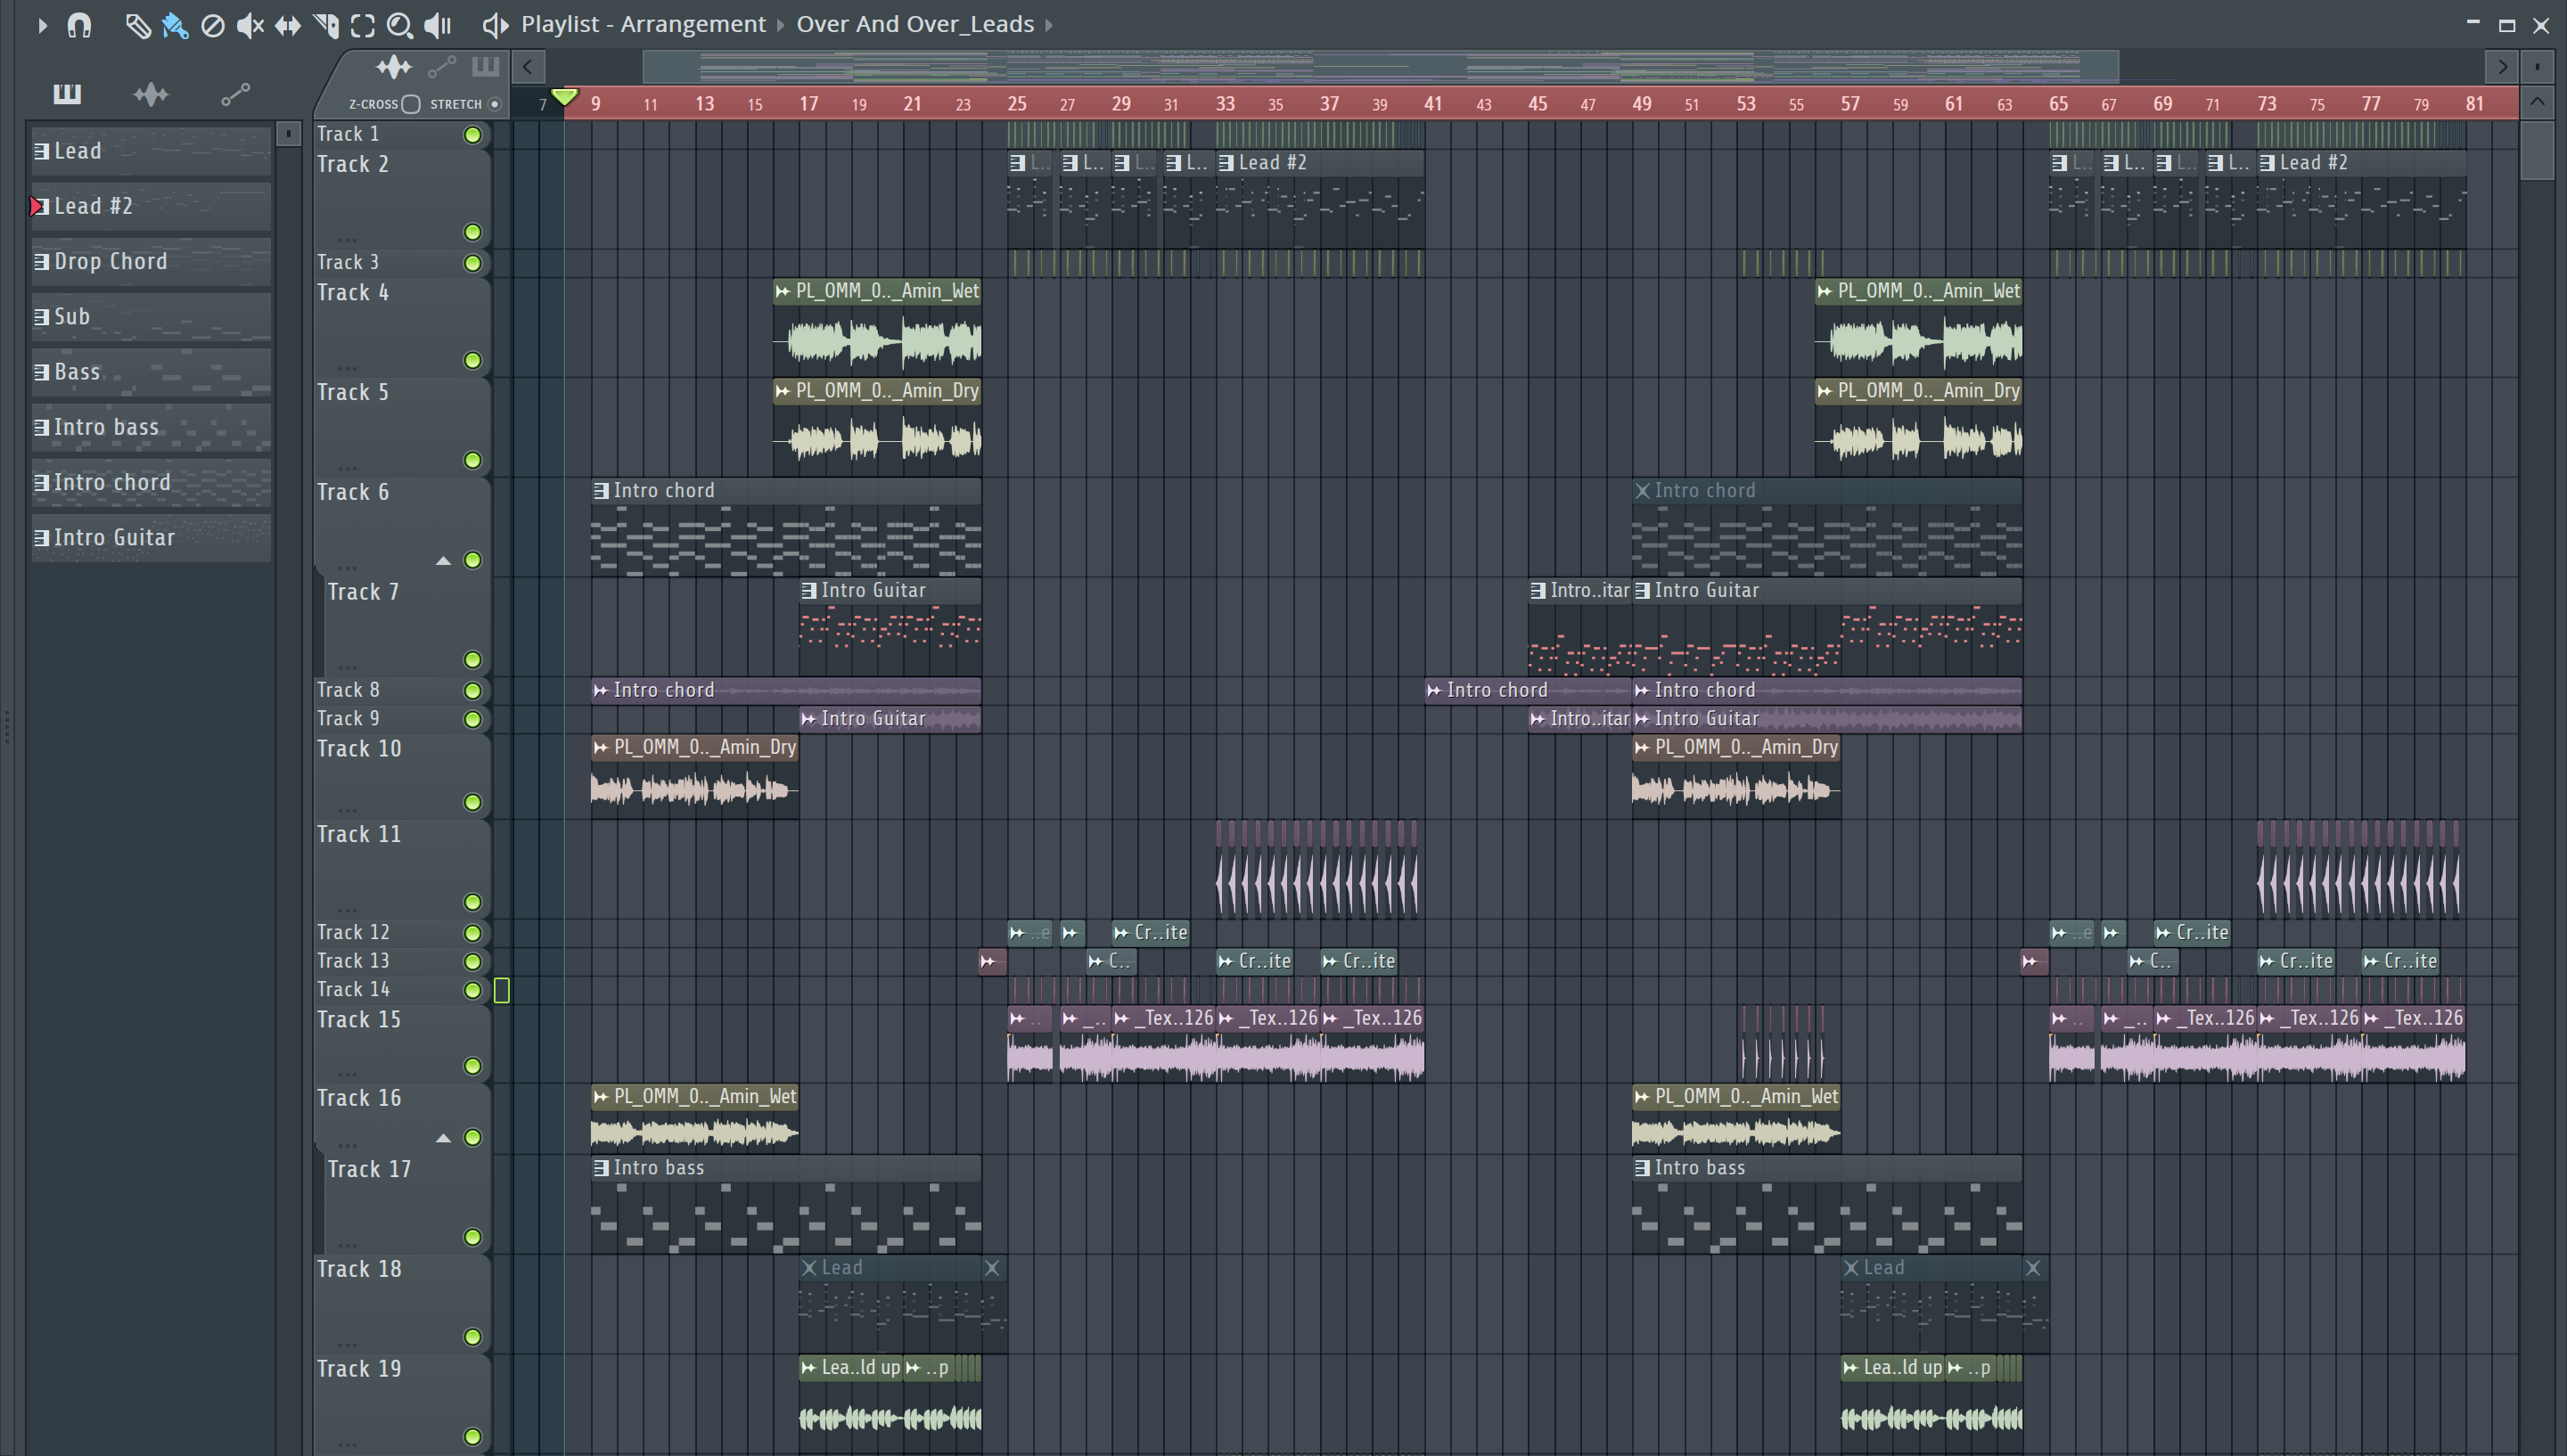Screen dimensions: 2567x1456
Task: Collapse group triangle on Track 16
Action: coord(443,1138)
